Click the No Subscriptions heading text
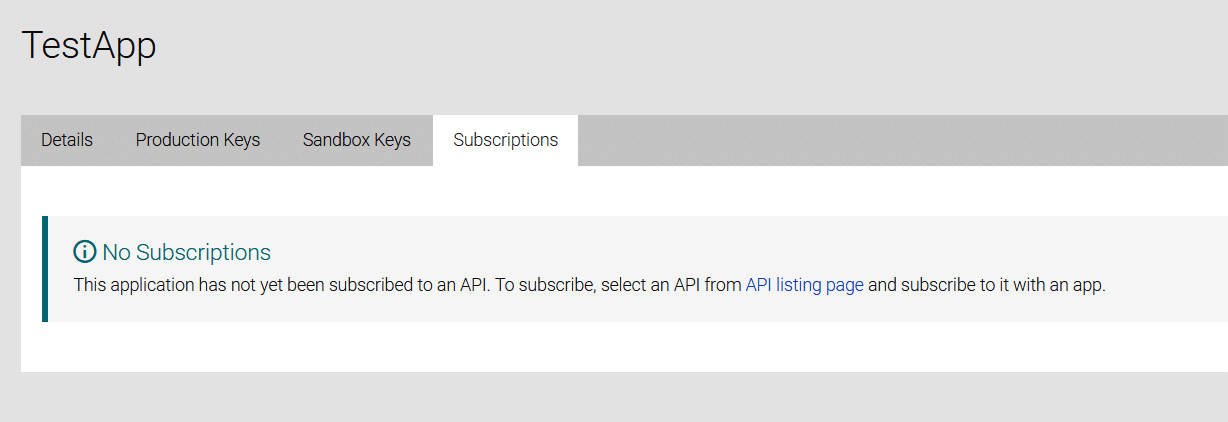This screenshot has height=422, width=1228. point(186,252)
